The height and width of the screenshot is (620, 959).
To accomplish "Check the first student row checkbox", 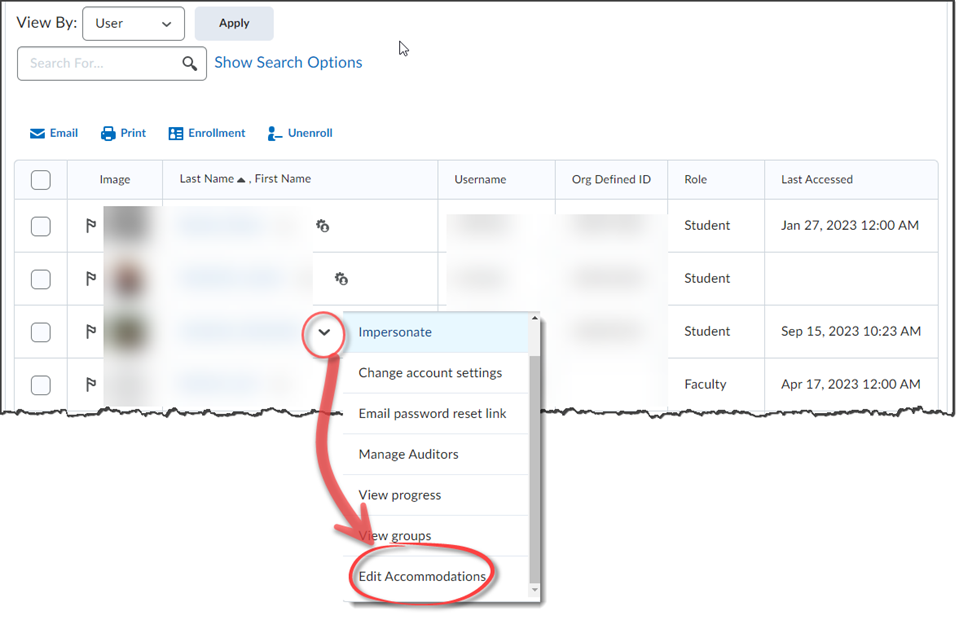I will 41,226.
